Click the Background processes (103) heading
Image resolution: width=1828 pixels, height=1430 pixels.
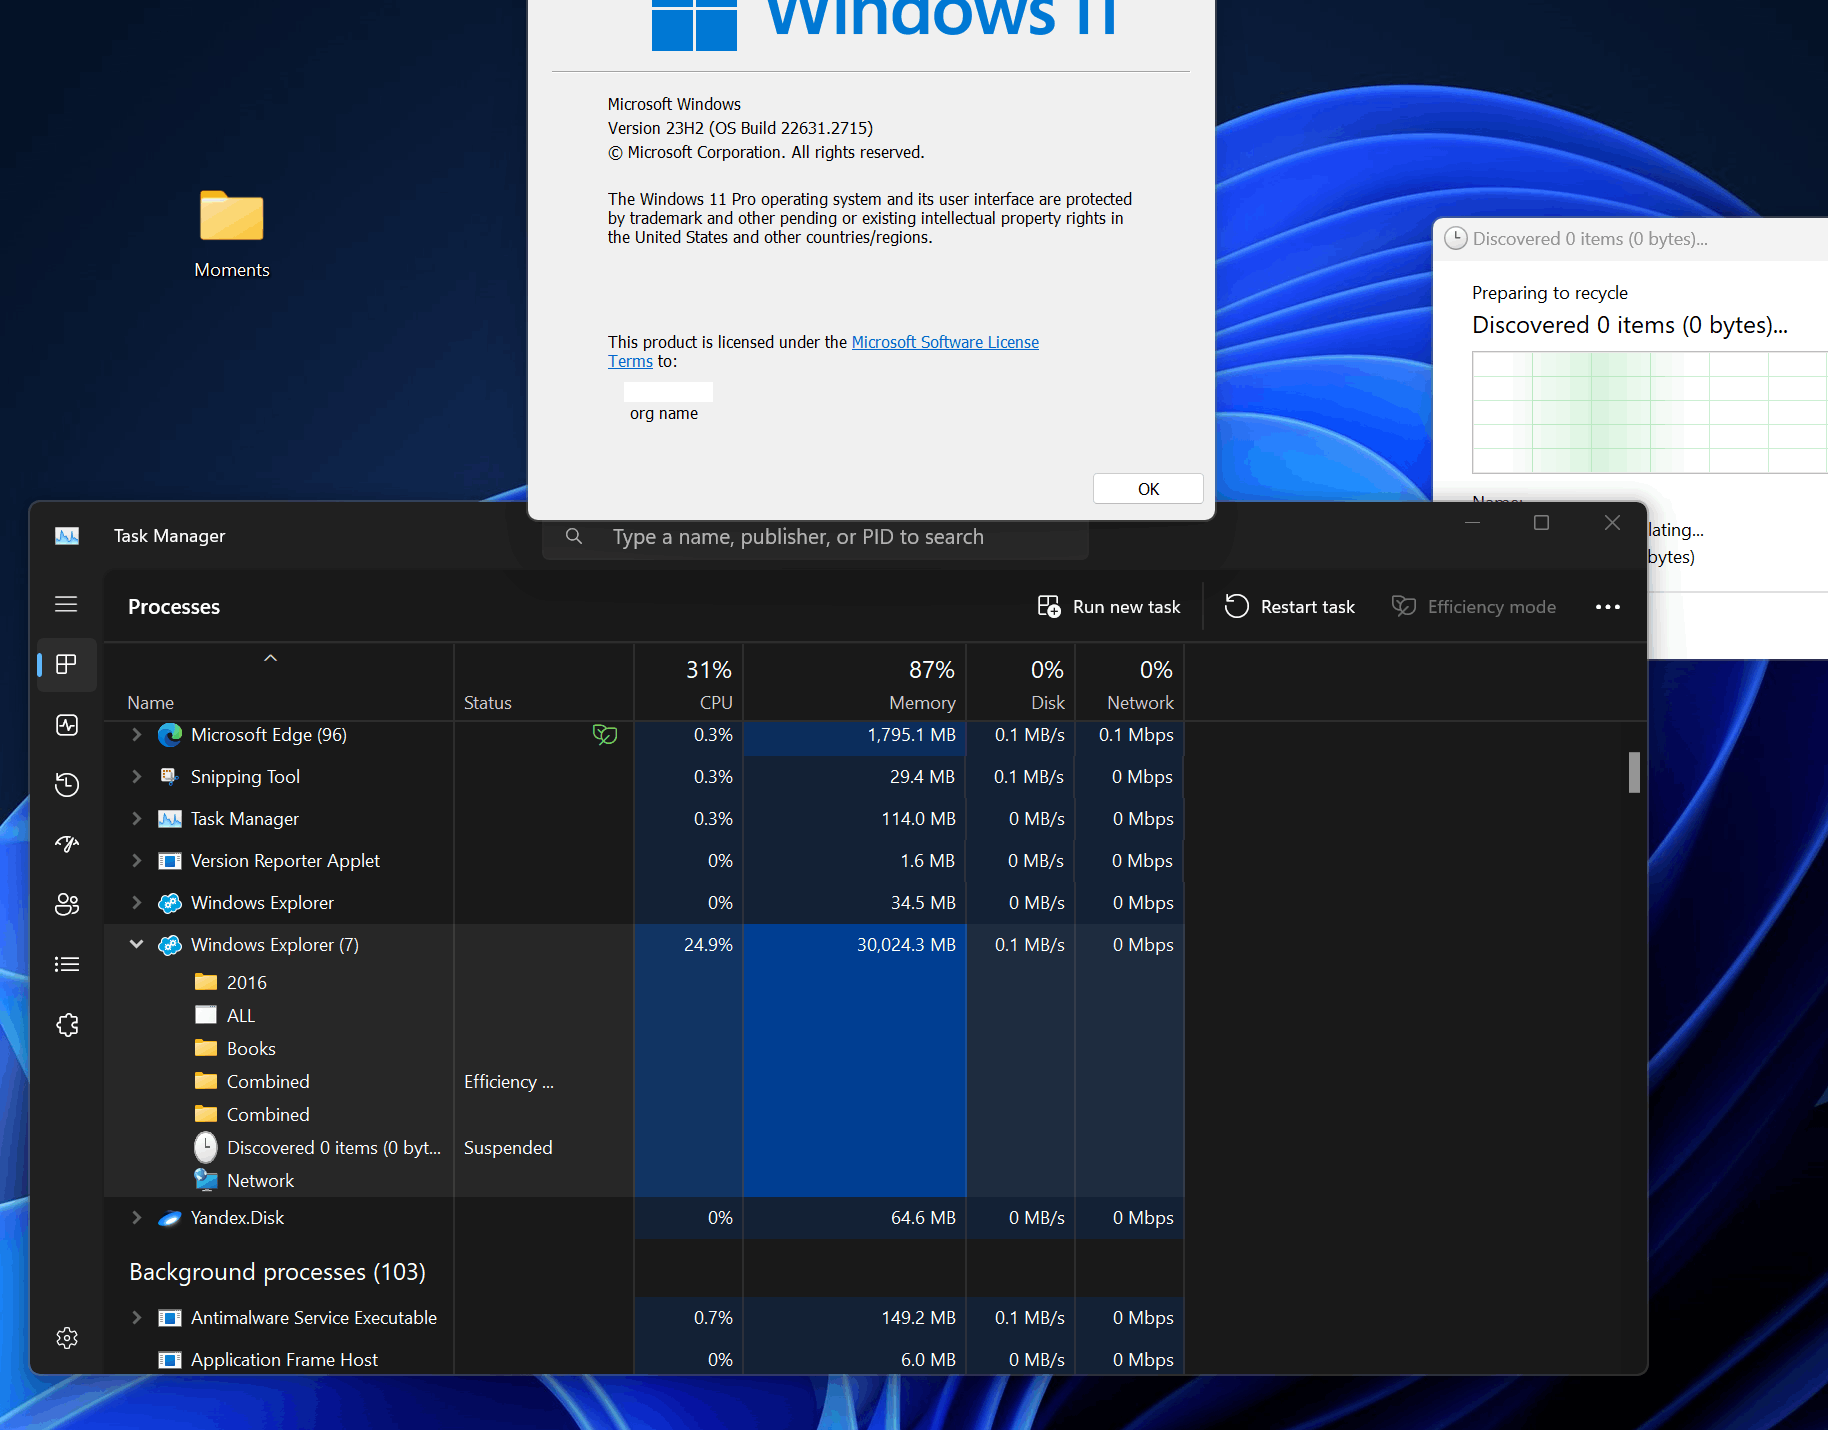(277, 1272)
